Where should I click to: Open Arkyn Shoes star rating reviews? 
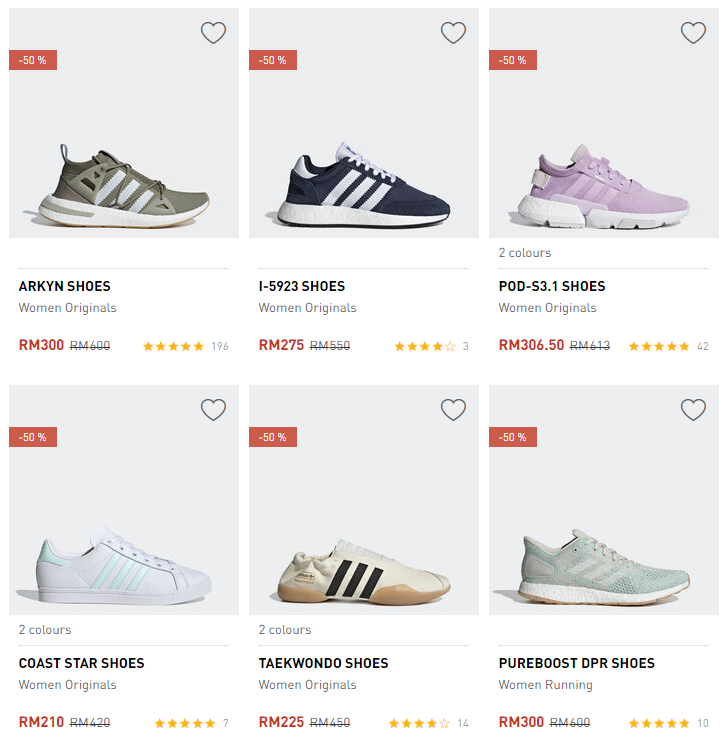tap(173, 347)
